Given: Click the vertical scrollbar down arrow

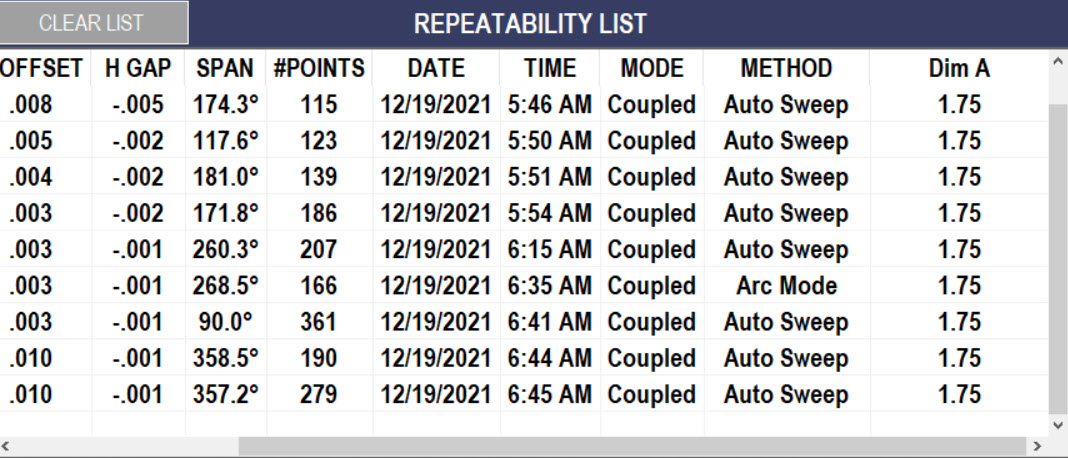Looking at the screenshot, I should tap(1058, 426).
